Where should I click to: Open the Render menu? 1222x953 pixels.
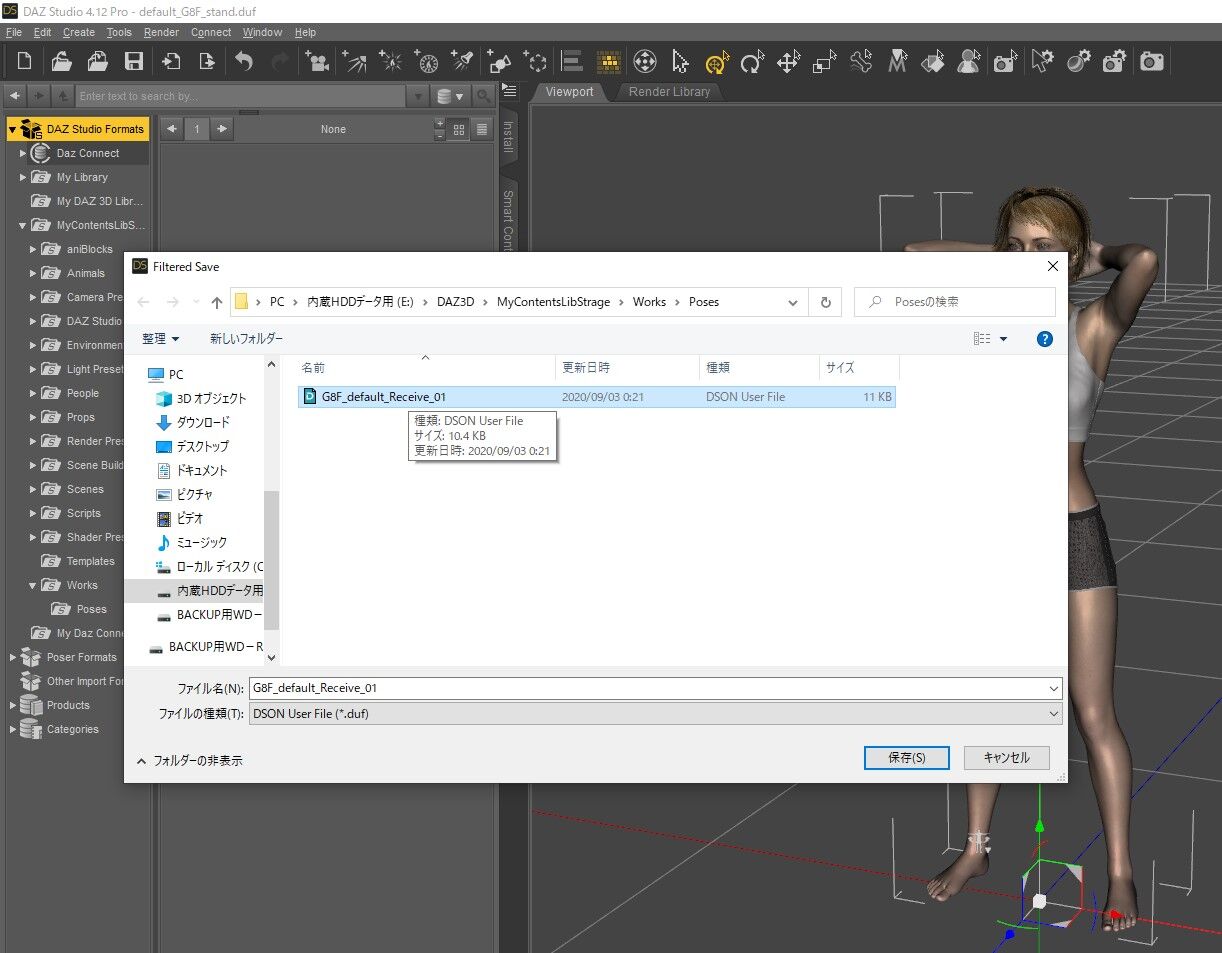(x=161, y=32)
